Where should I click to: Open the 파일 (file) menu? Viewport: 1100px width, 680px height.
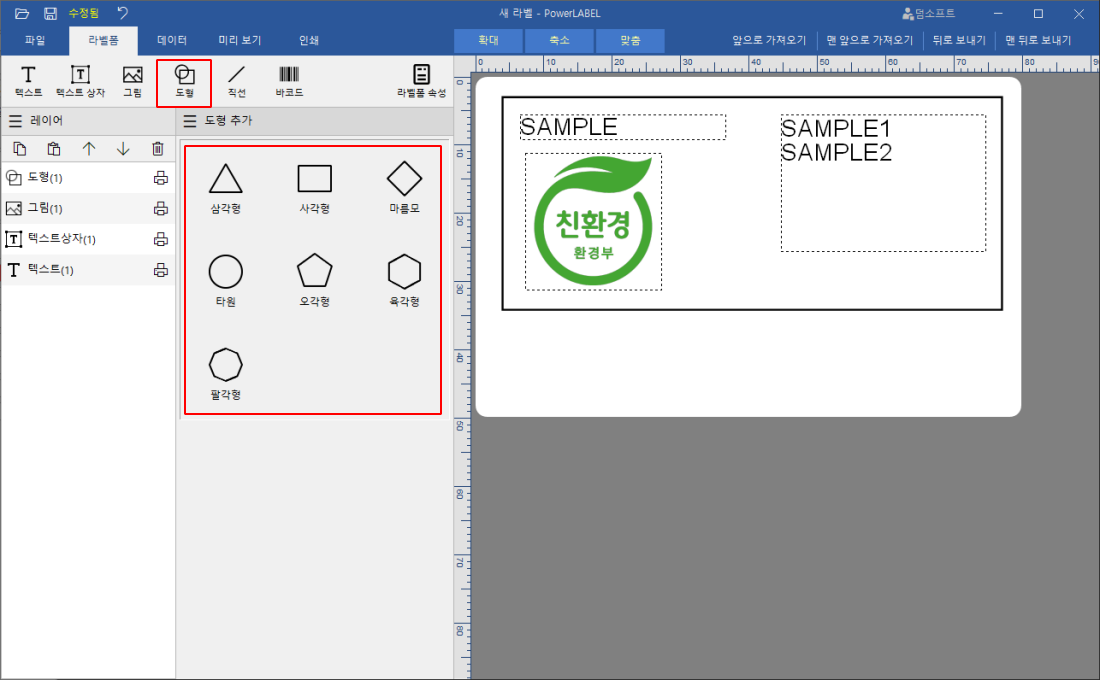(35, 41)
